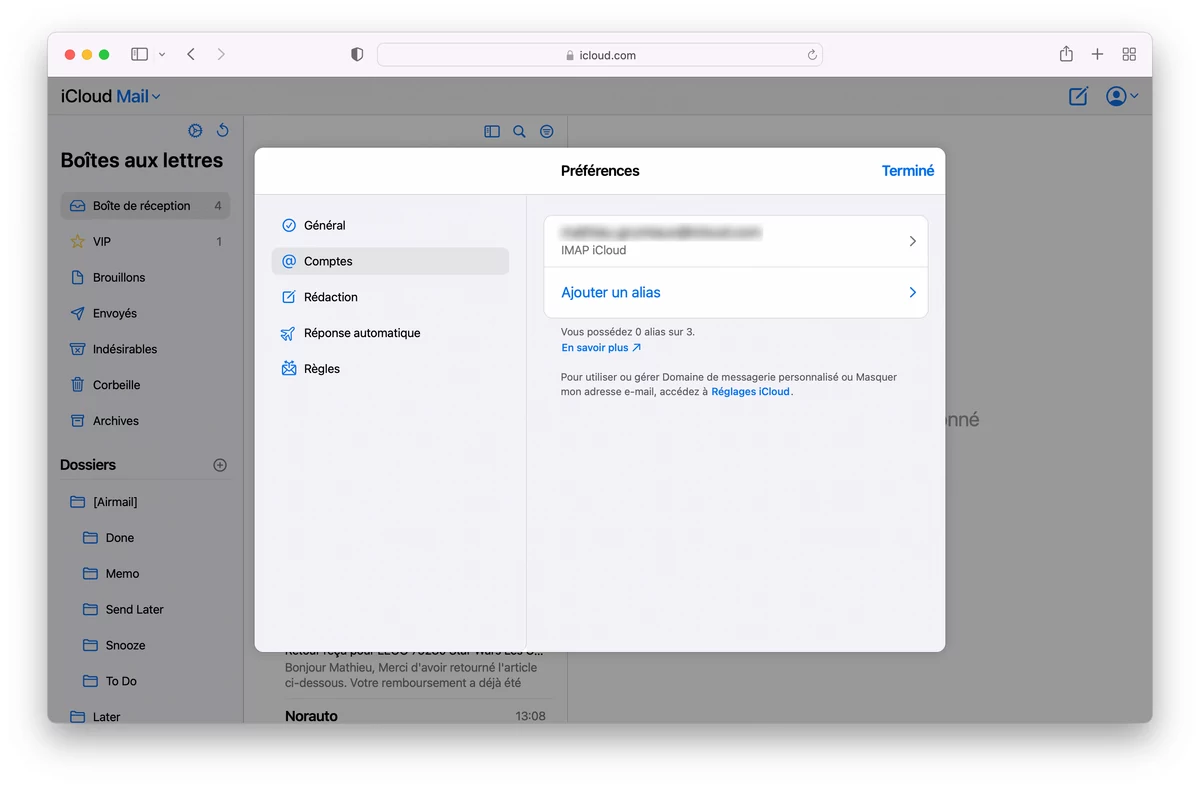Search mail with the magnifier icon
The height and width of the screenshot is (786, 1200).
[519, 131]
